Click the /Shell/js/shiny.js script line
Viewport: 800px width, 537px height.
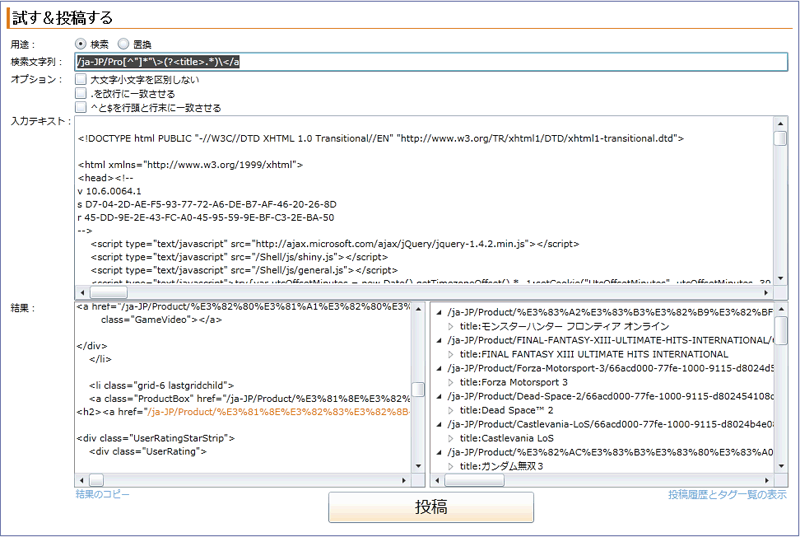(x=239, y=257)
